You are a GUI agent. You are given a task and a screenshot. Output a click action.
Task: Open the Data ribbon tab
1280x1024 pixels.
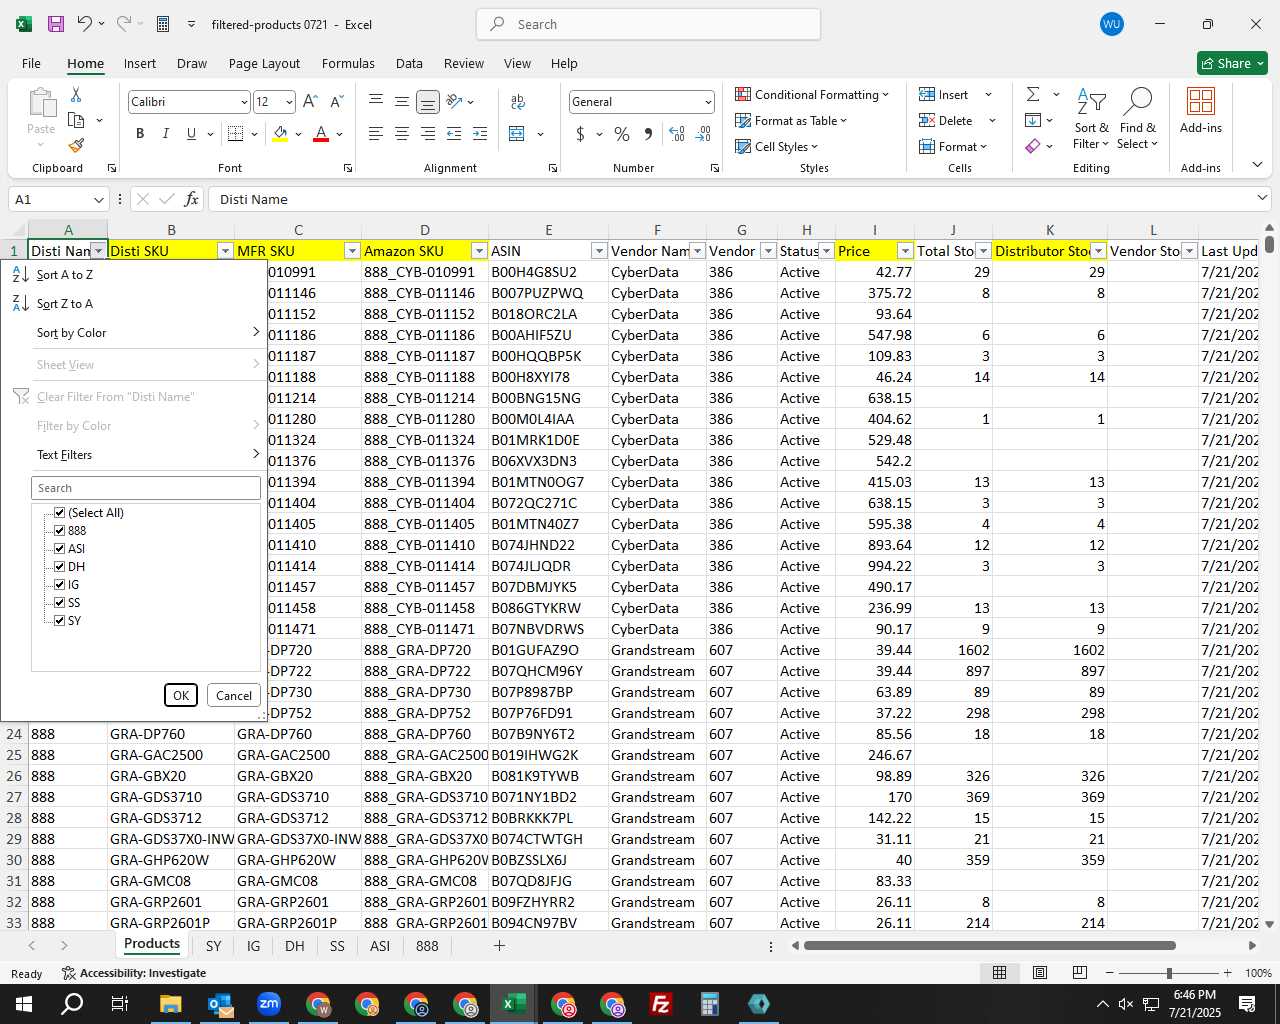click(409, 63)
